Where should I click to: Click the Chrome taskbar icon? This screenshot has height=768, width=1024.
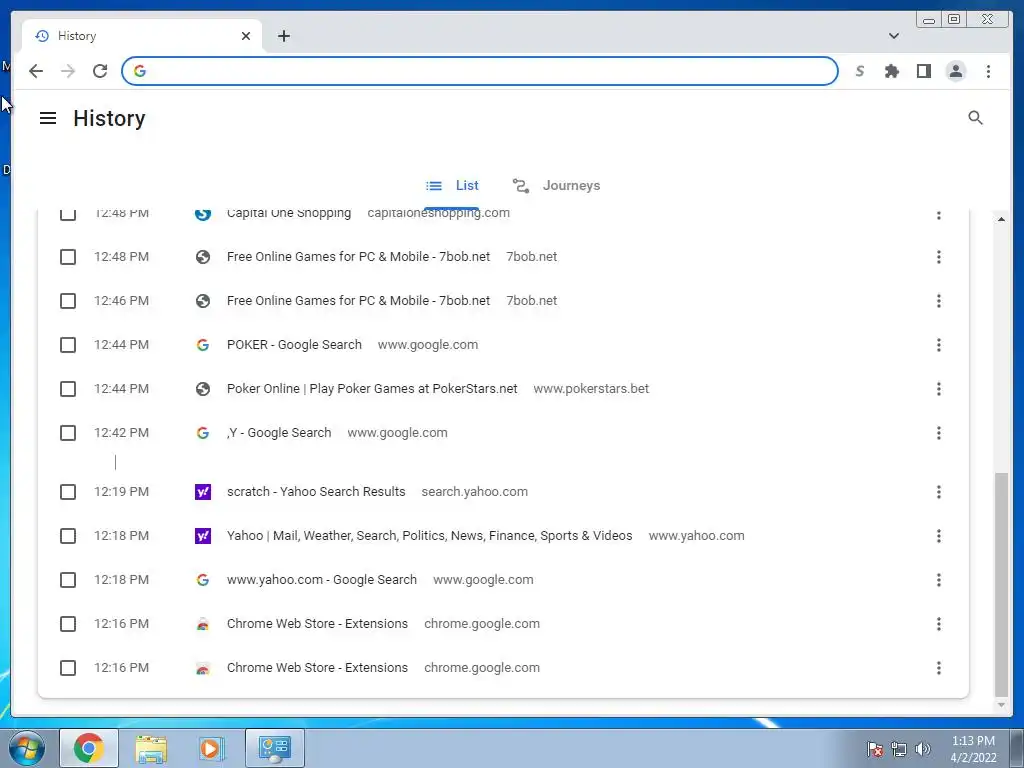(89, 748)
